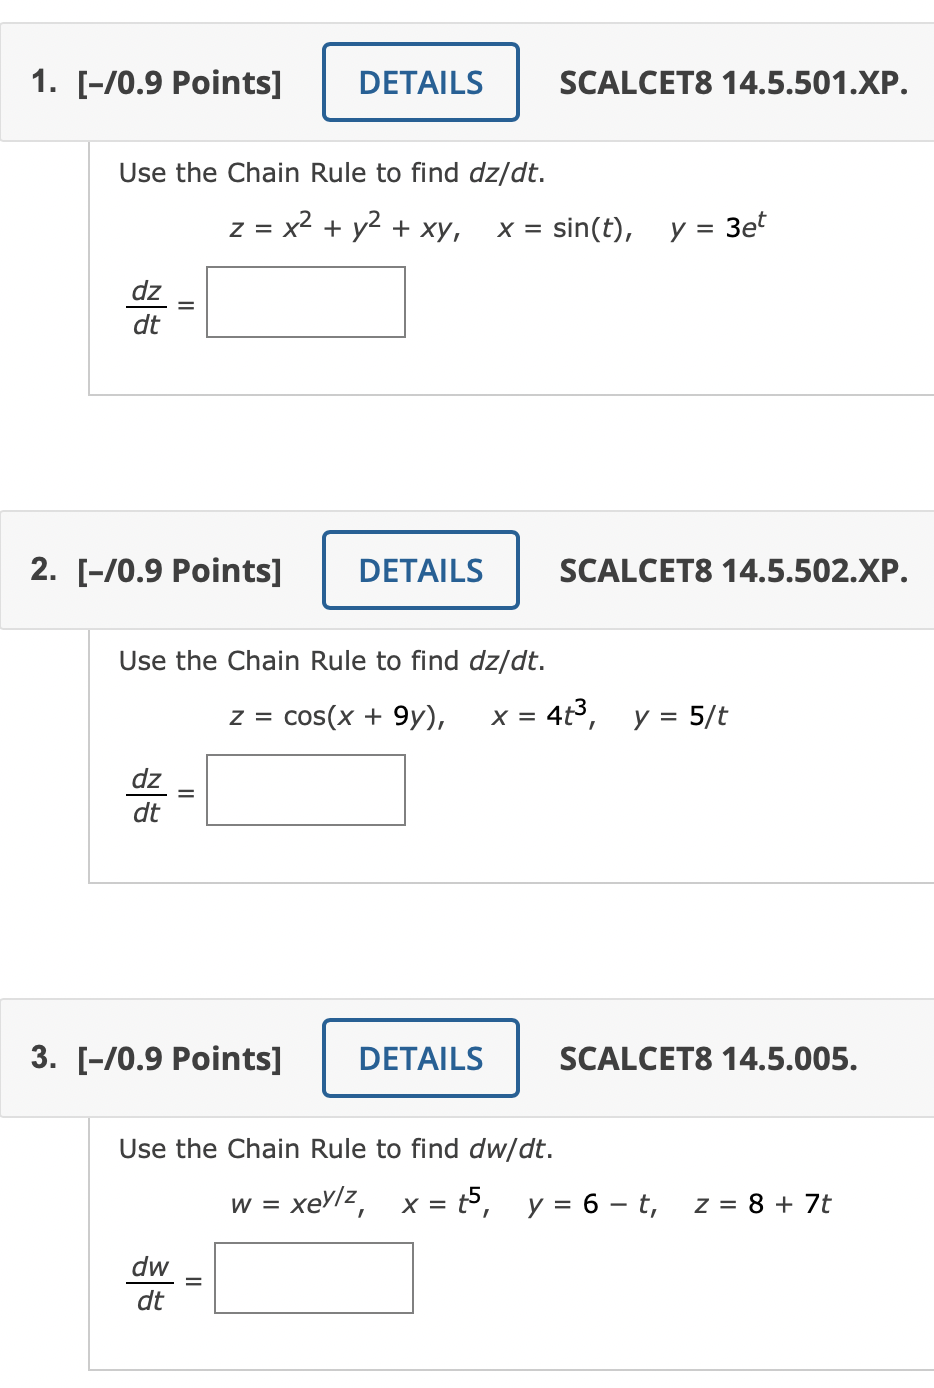The image size is (934, 1388).
Task: Open DETAILS for problem 1
Action: coord(420,82)
